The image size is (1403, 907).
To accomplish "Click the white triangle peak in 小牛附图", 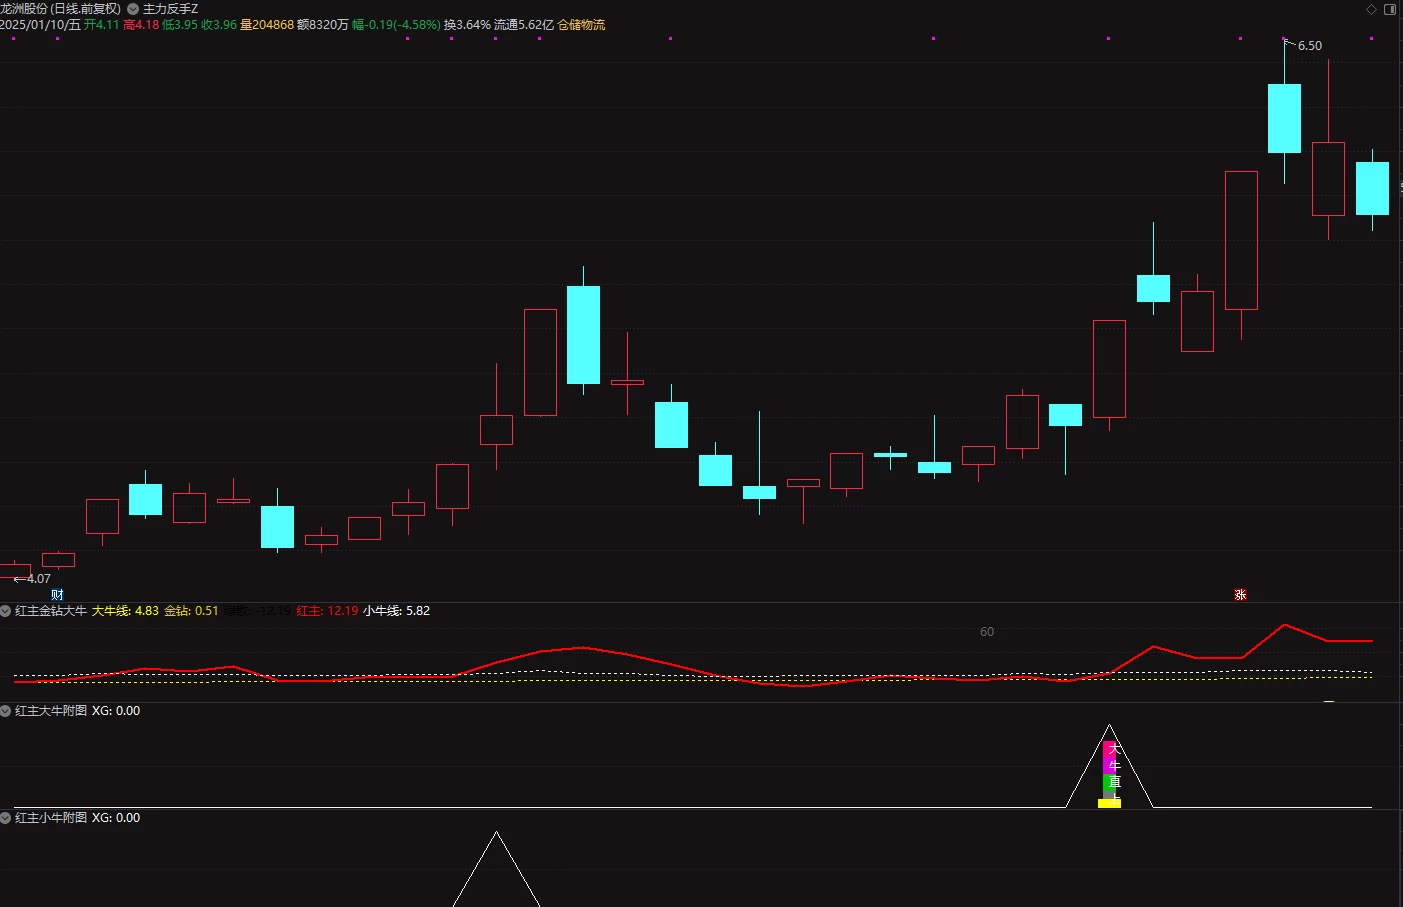I will 497,833.
